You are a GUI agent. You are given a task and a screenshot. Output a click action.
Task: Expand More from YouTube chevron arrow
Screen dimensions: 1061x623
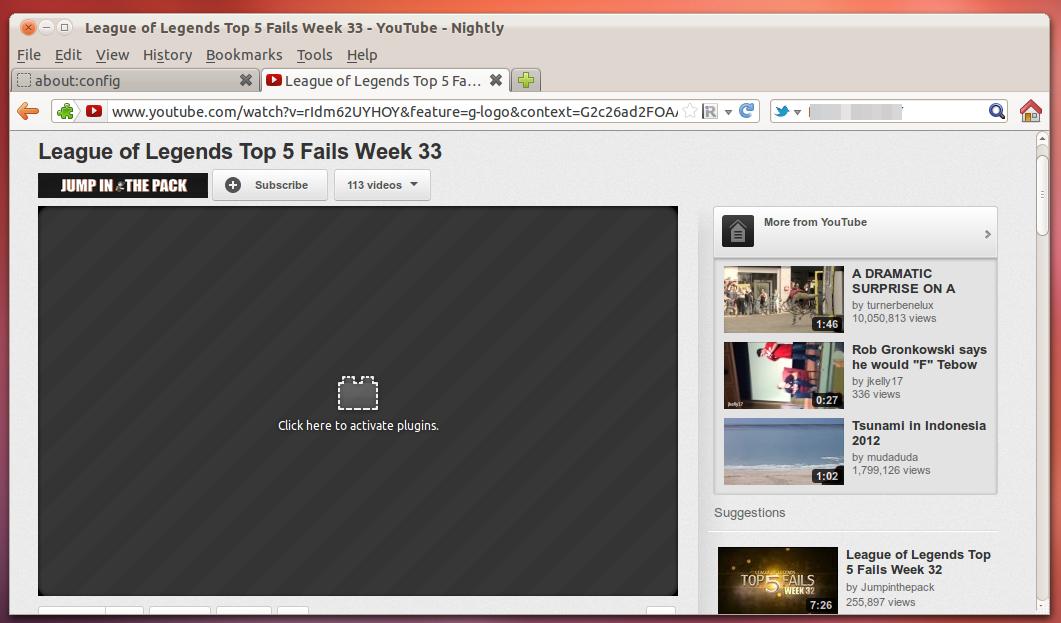click(987, 234)
